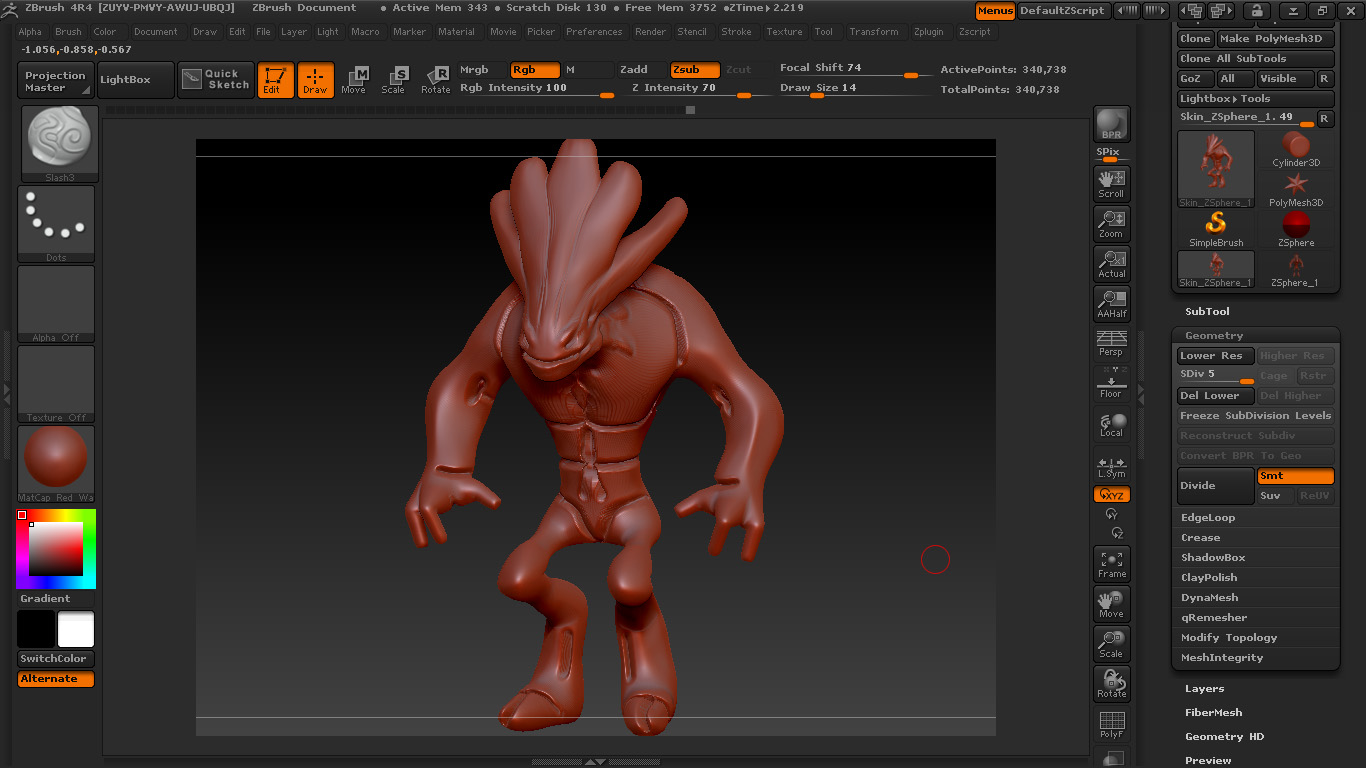Select the ZSphere tool
Image resolution: width=1366 pixels, height=768 pixels.
point(1296,229)
